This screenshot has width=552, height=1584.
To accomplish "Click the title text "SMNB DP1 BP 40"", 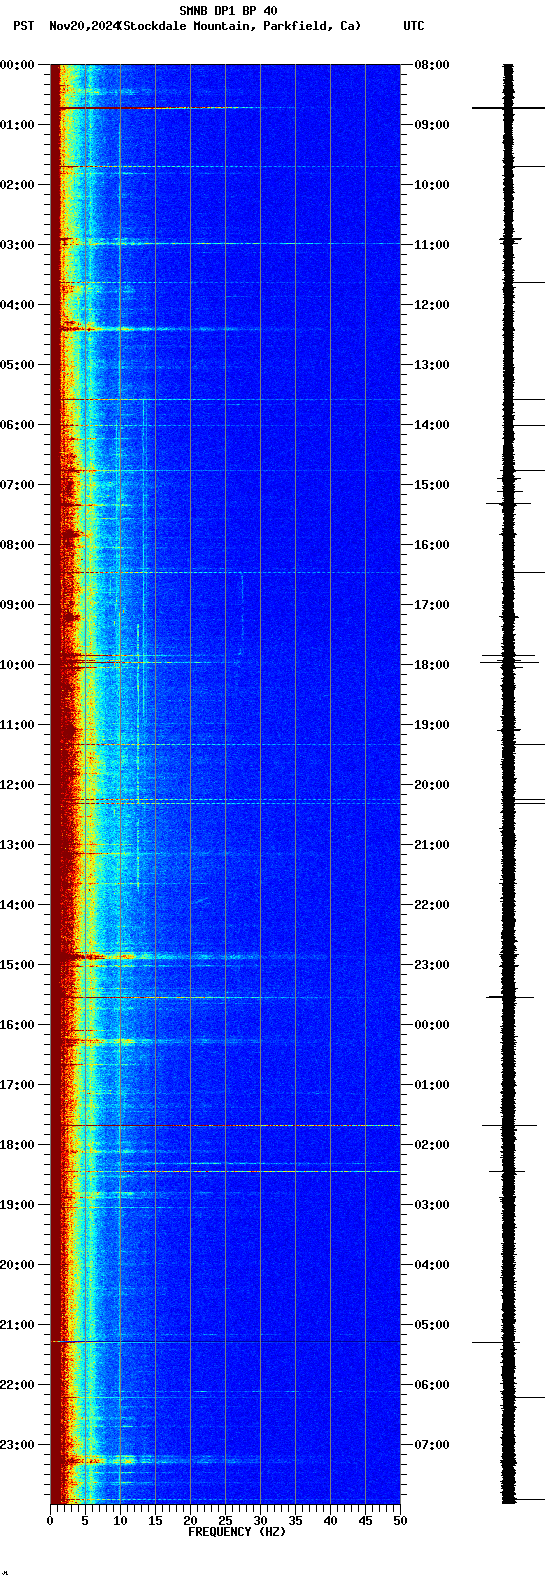I will click(228, 11).
